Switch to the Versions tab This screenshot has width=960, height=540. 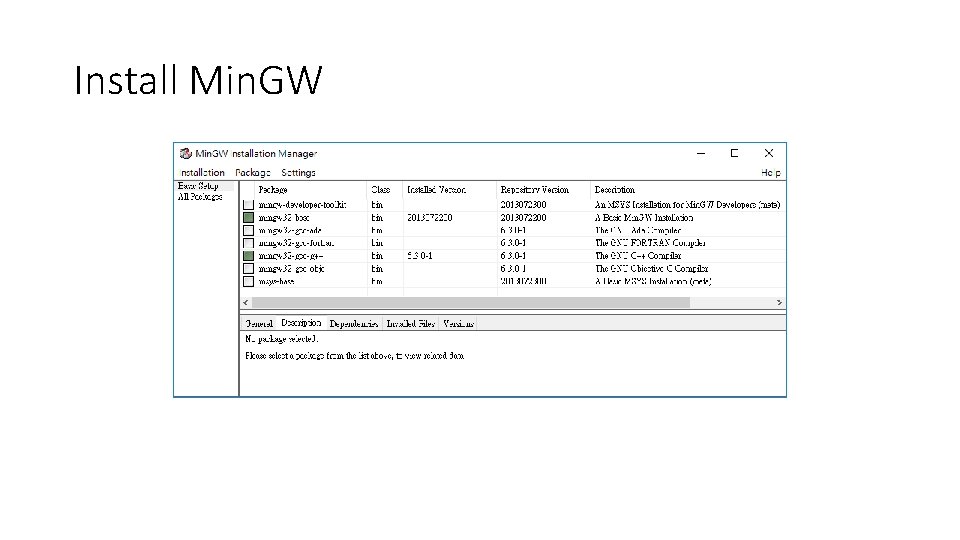(x=458, y=324)
